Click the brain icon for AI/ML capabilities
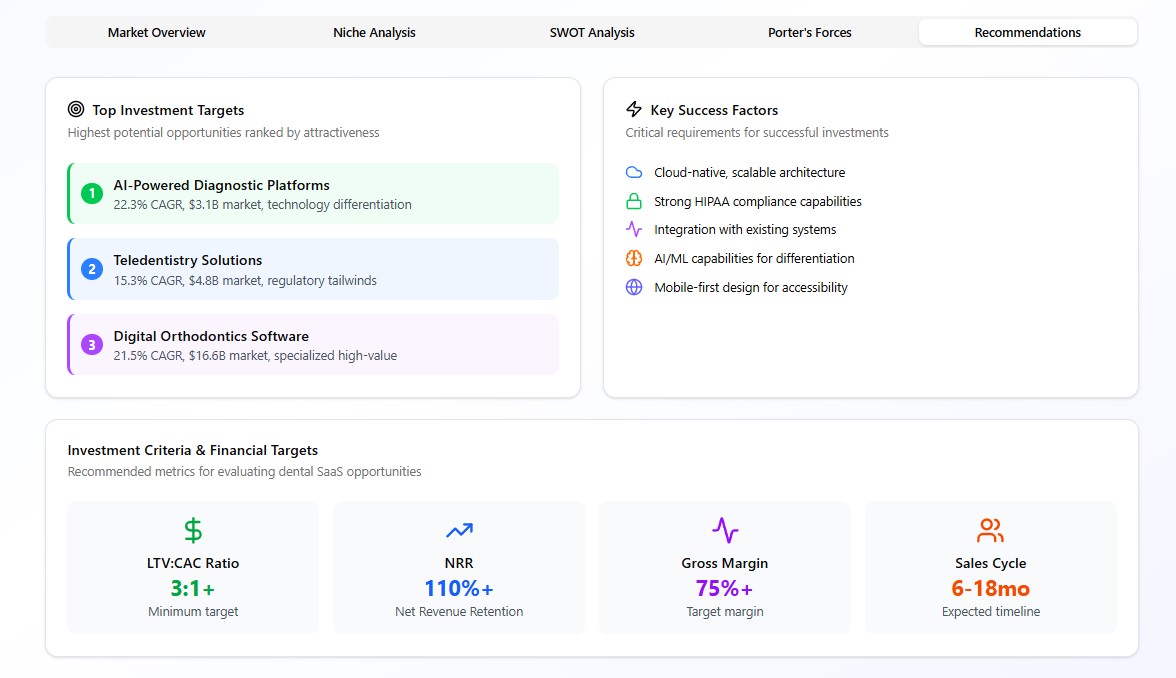The height and width of the screenshot is (678, 1176). 634,258
